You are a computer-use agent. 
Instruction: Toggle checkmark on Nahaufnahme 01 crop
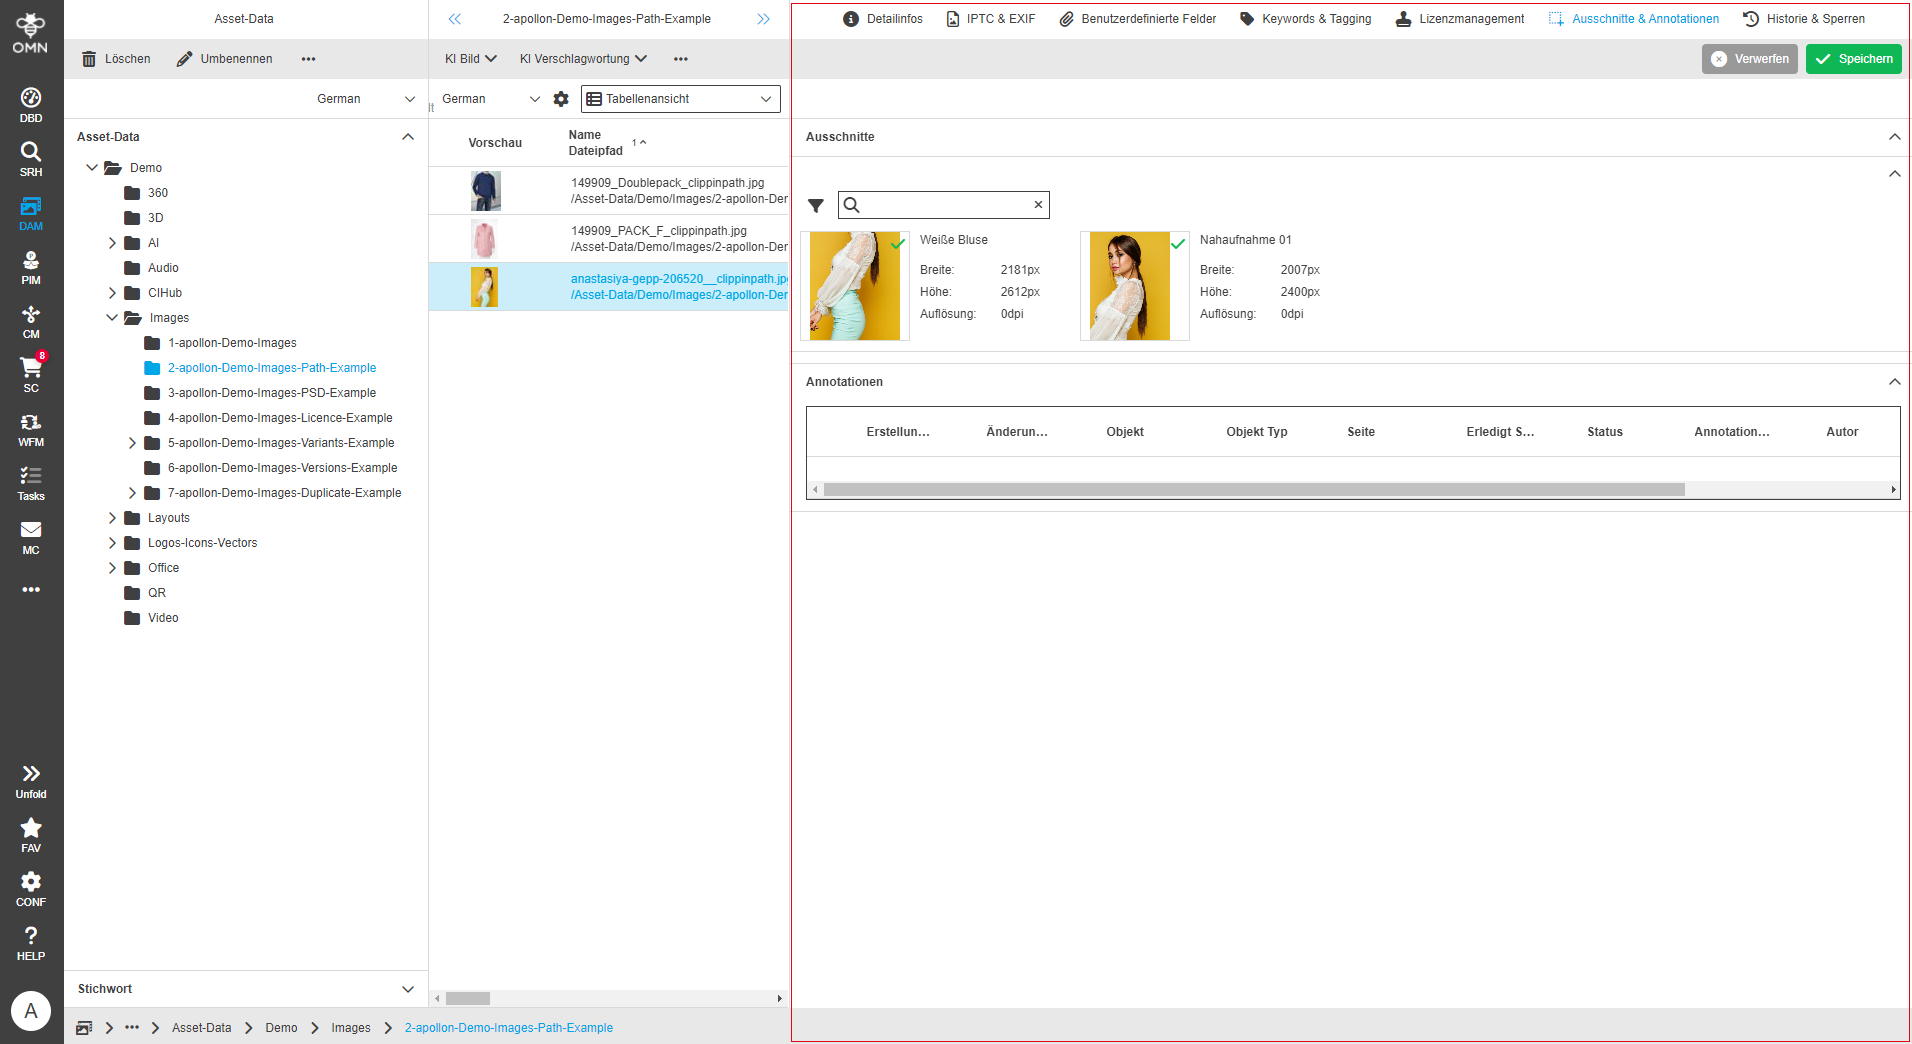pyautogui.click(x=1178, y=243)
